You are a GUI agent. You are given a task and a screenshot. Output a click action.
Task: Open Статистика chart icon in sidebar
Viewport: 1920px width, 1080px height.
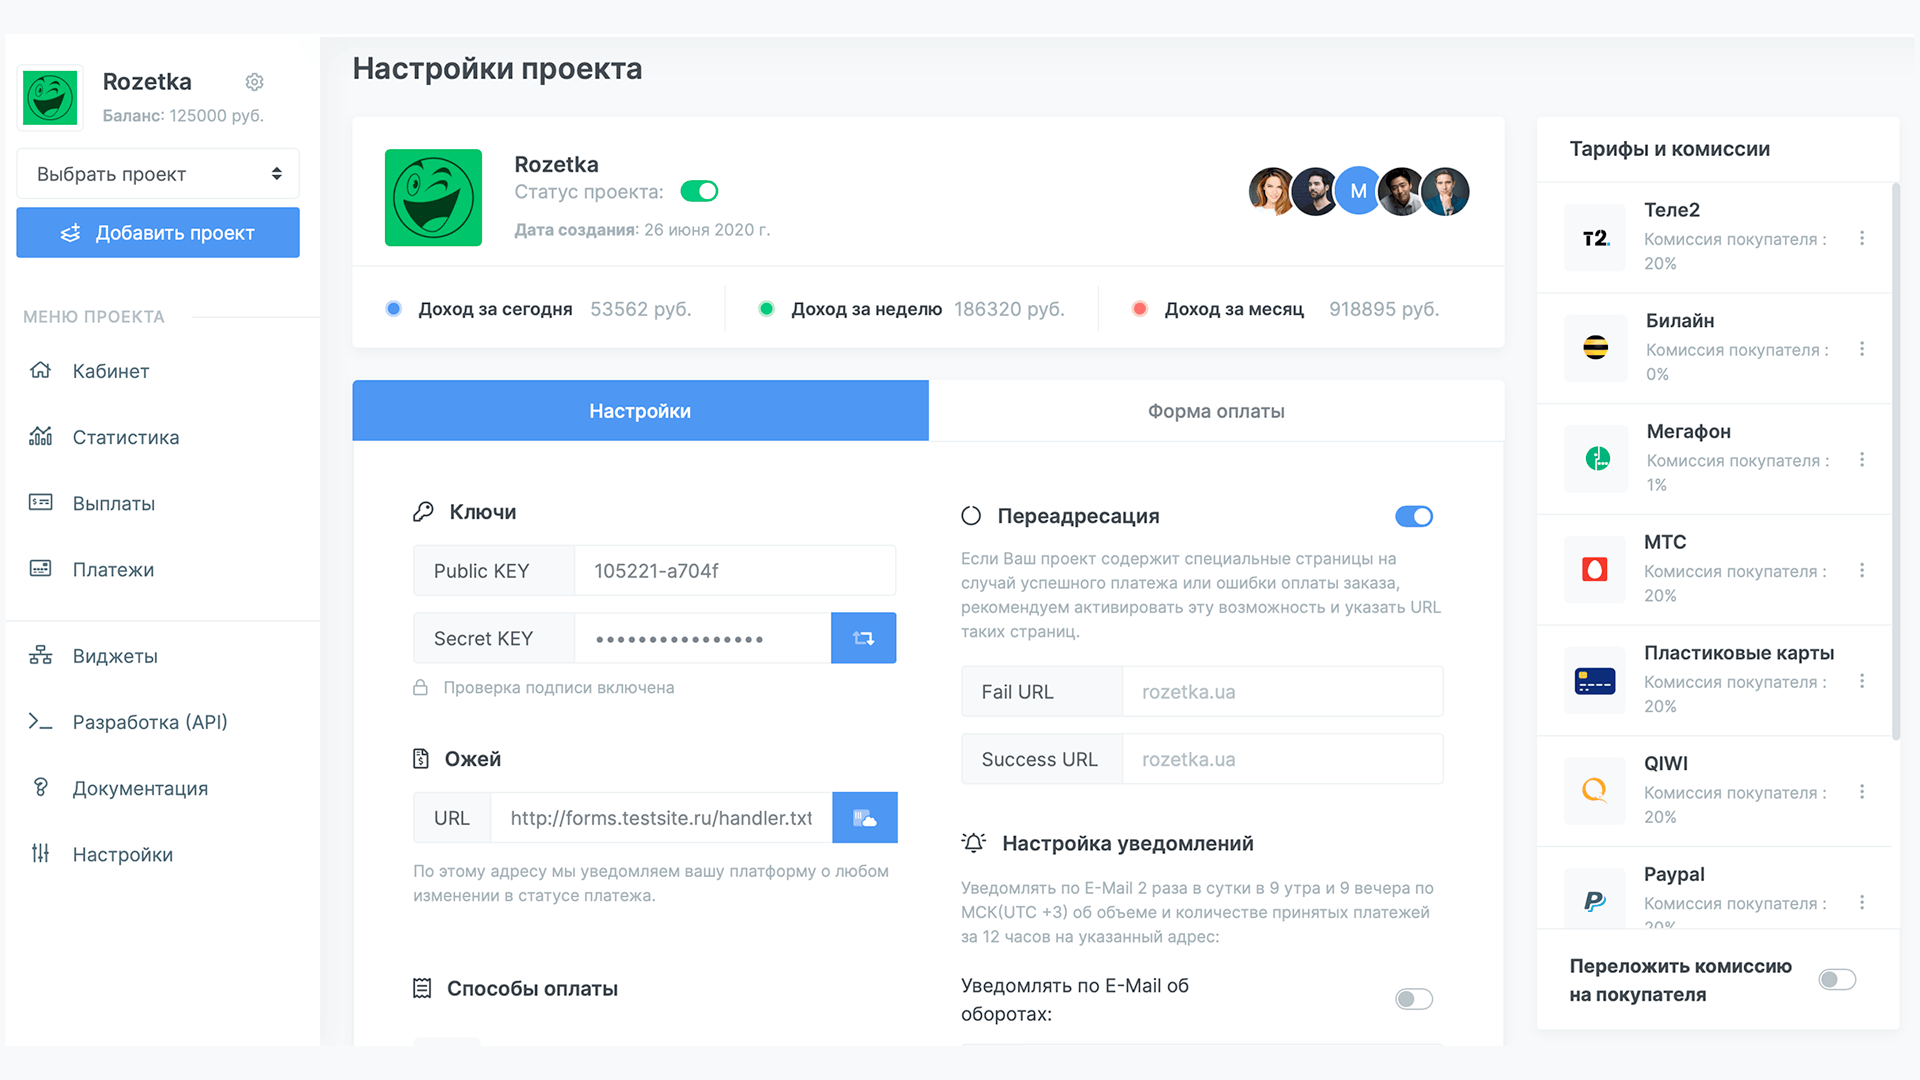point(40,436)
